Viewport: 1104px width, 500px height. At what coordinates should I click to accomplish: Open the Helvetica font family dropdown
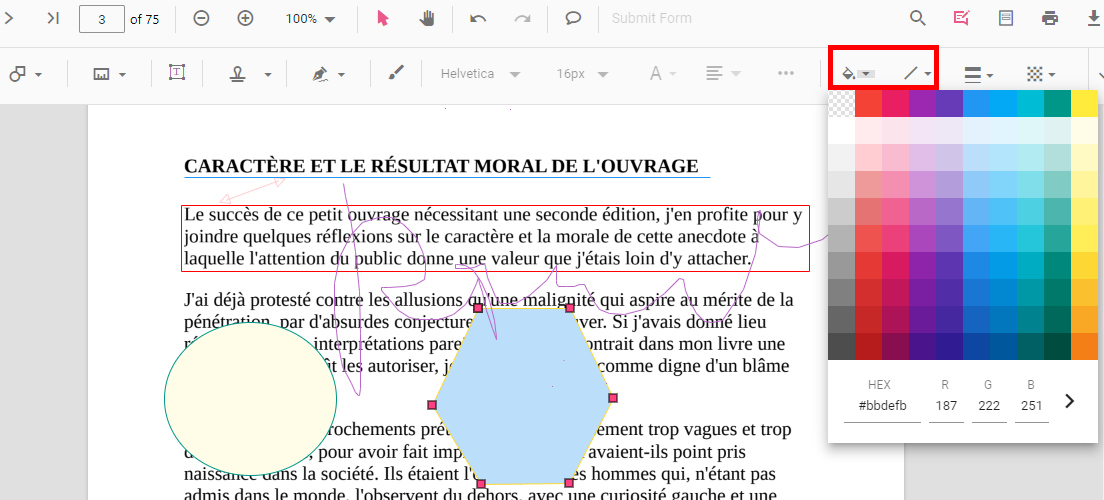(x=481, y=74)
